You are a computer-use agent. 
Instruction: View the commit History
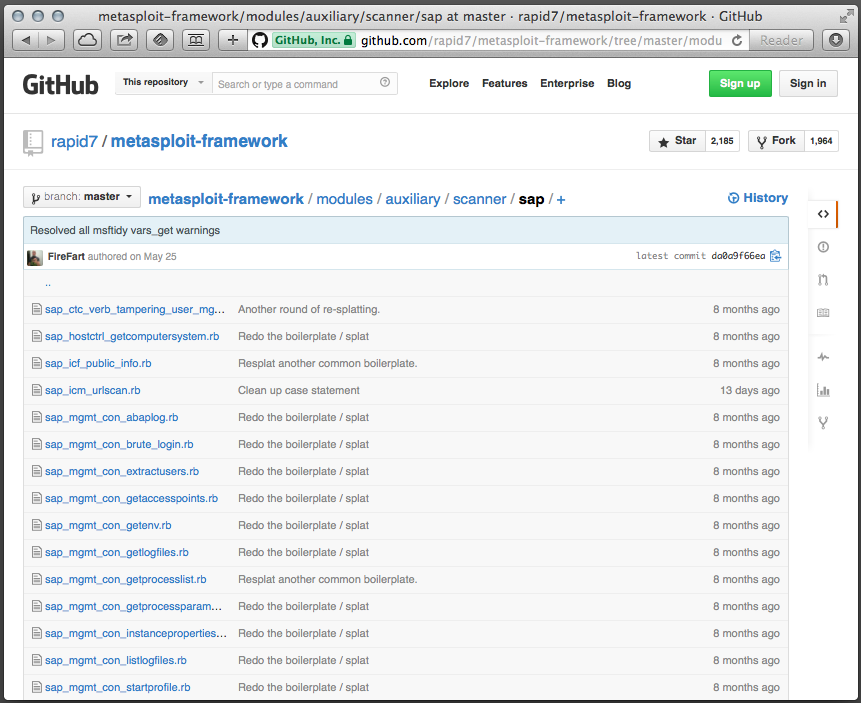point(757,198)
